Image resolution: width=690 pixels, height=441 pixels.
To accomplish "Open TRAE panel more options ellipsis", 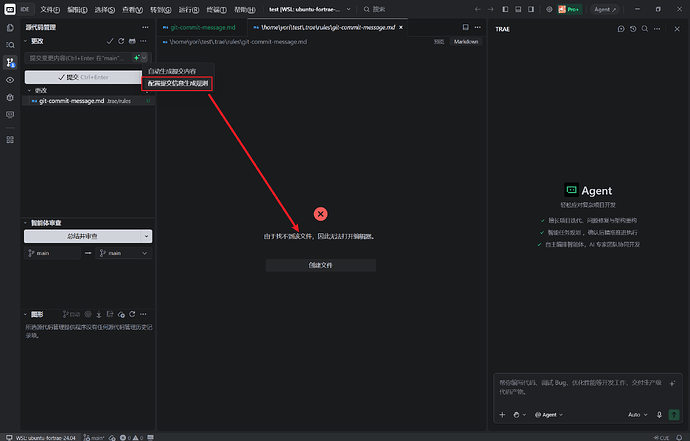I will click(657, 29).
